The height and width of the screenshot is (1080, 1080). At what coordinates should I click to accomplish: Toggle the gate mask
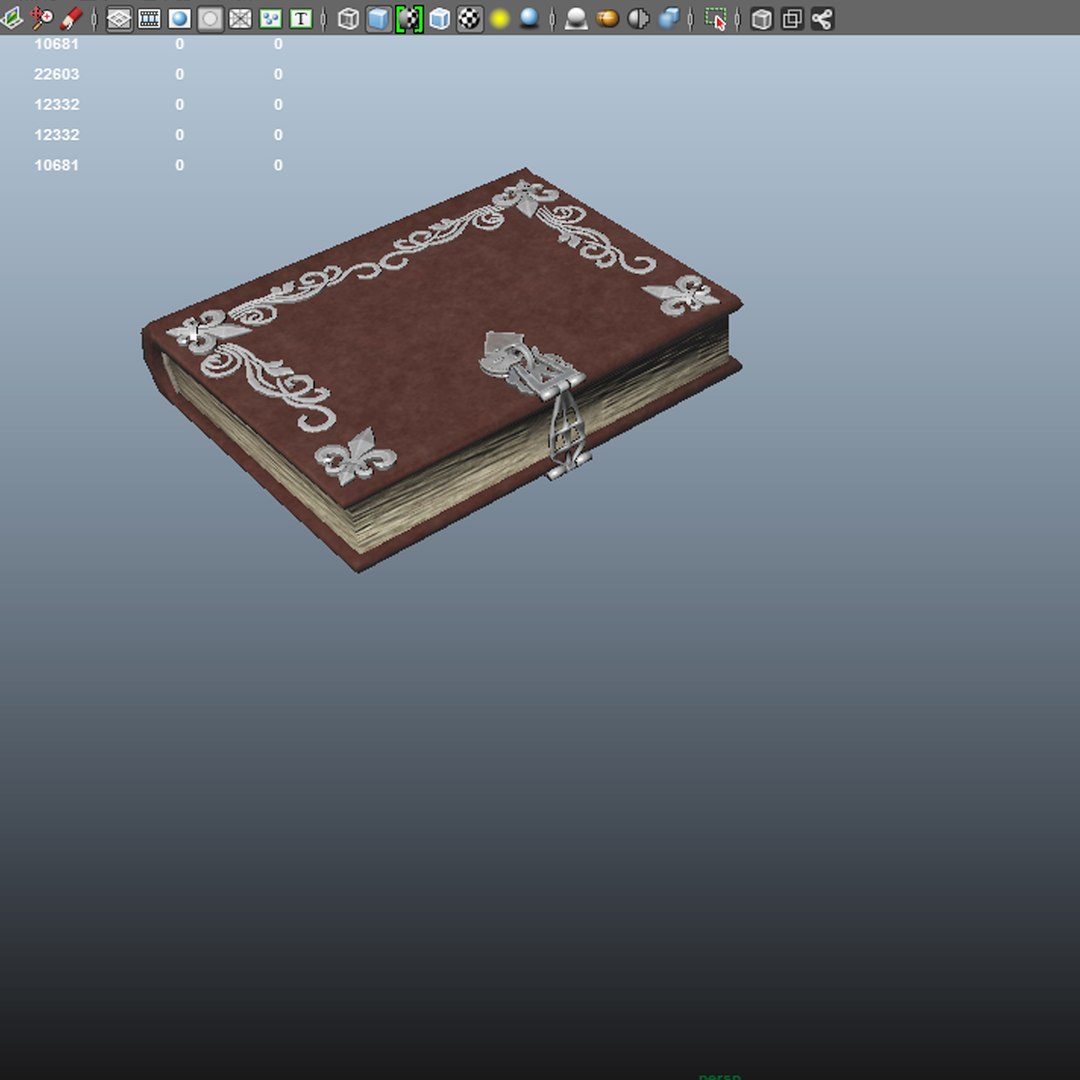point(210,19)
